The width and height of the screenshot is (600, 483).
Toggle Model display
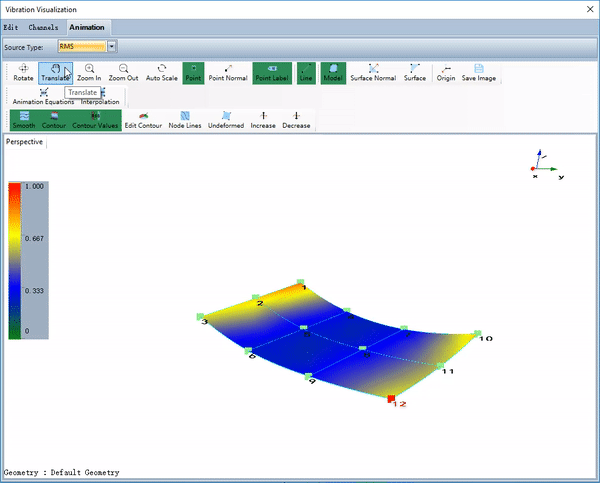click(333, 73)
